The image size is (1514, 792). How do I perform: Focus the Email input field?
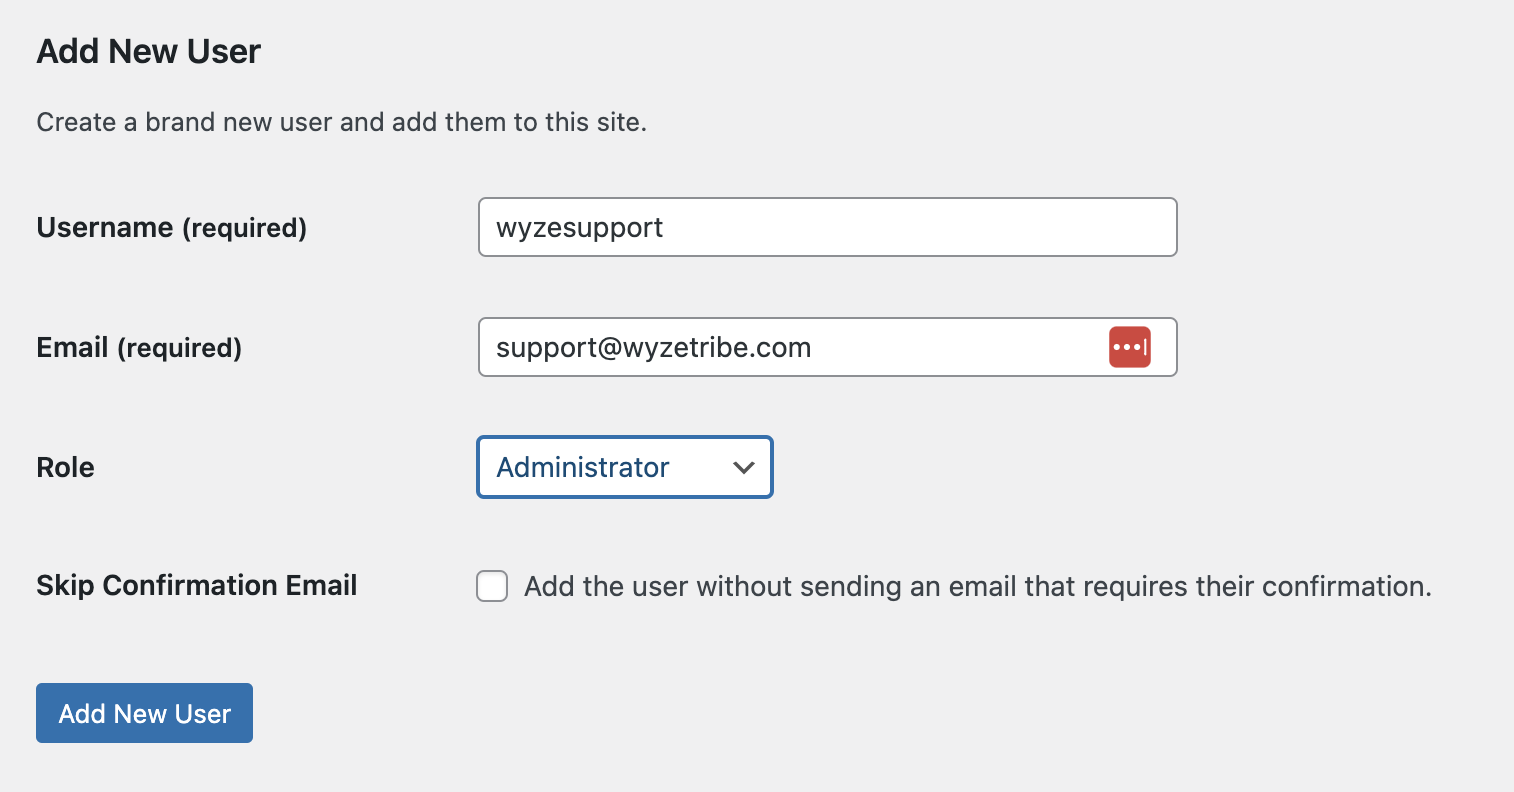coord(800,347)
